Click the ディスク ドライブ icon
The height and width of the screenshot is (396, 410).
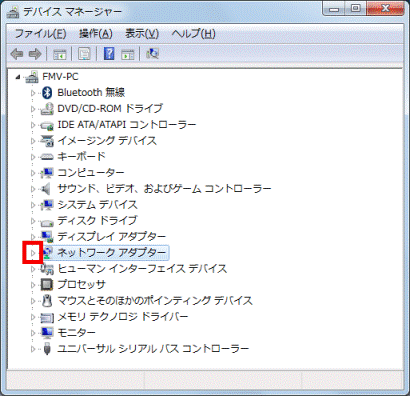[x=47, y=222]
